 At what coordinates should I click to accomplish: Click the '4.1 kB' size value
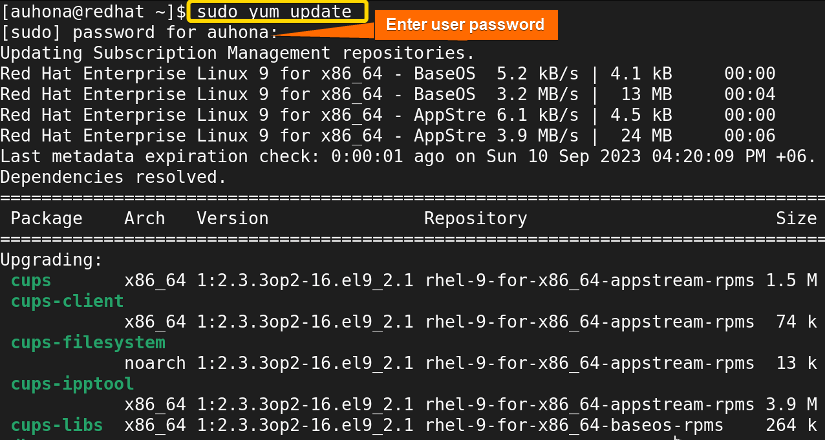641,74
